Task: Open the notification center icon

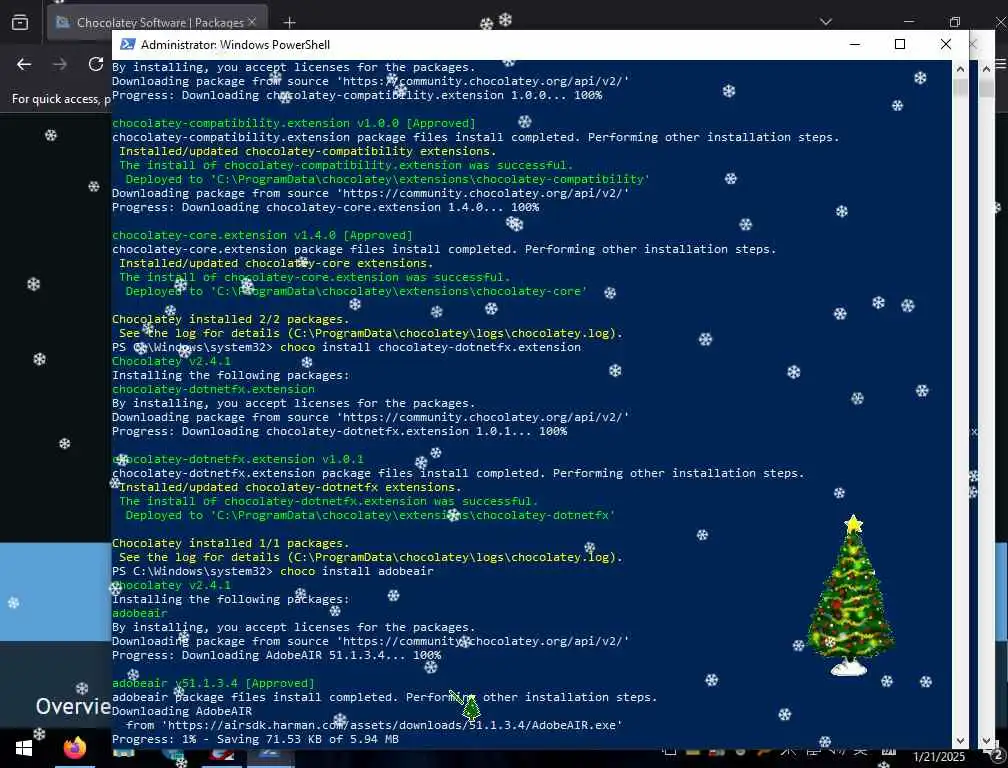Action: (996, 753)
